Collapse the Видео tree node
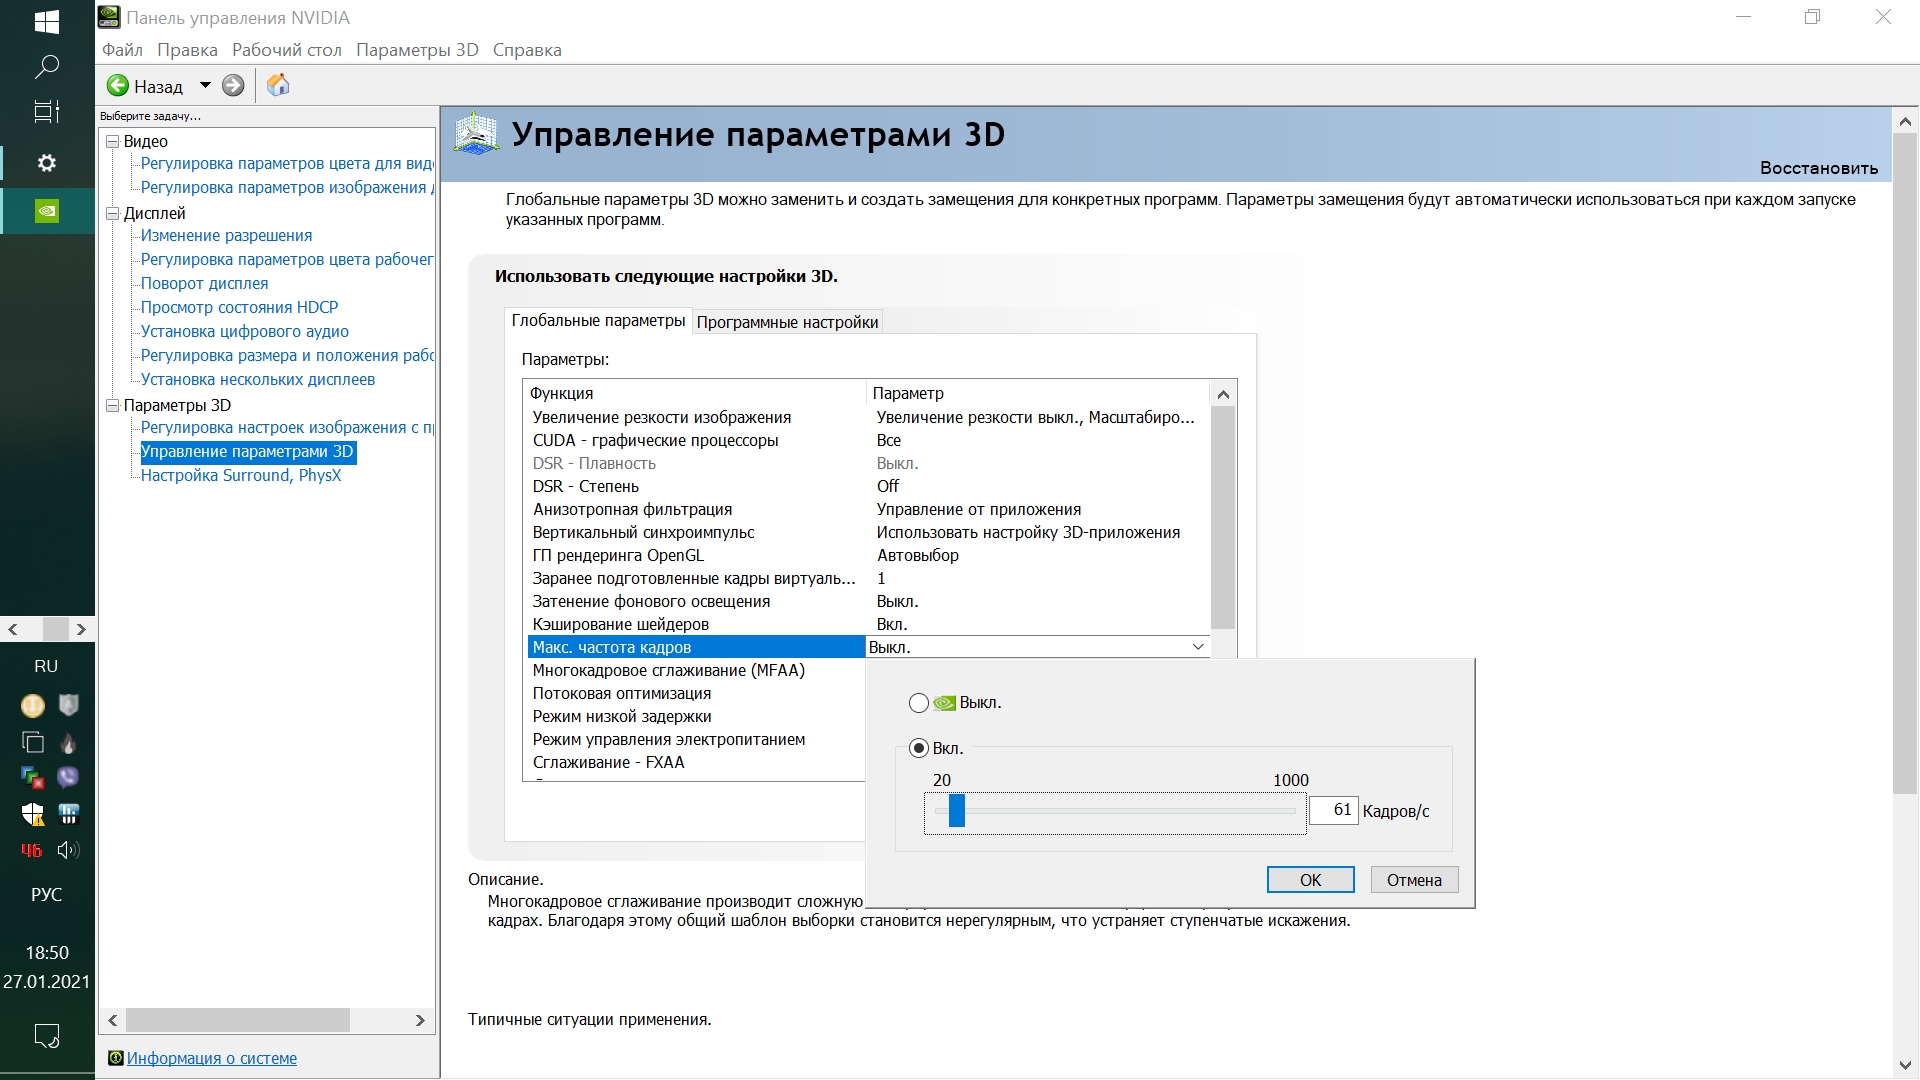This screenshot has width=1920, height=1080. pyautogui.click(x=113, y=142)
